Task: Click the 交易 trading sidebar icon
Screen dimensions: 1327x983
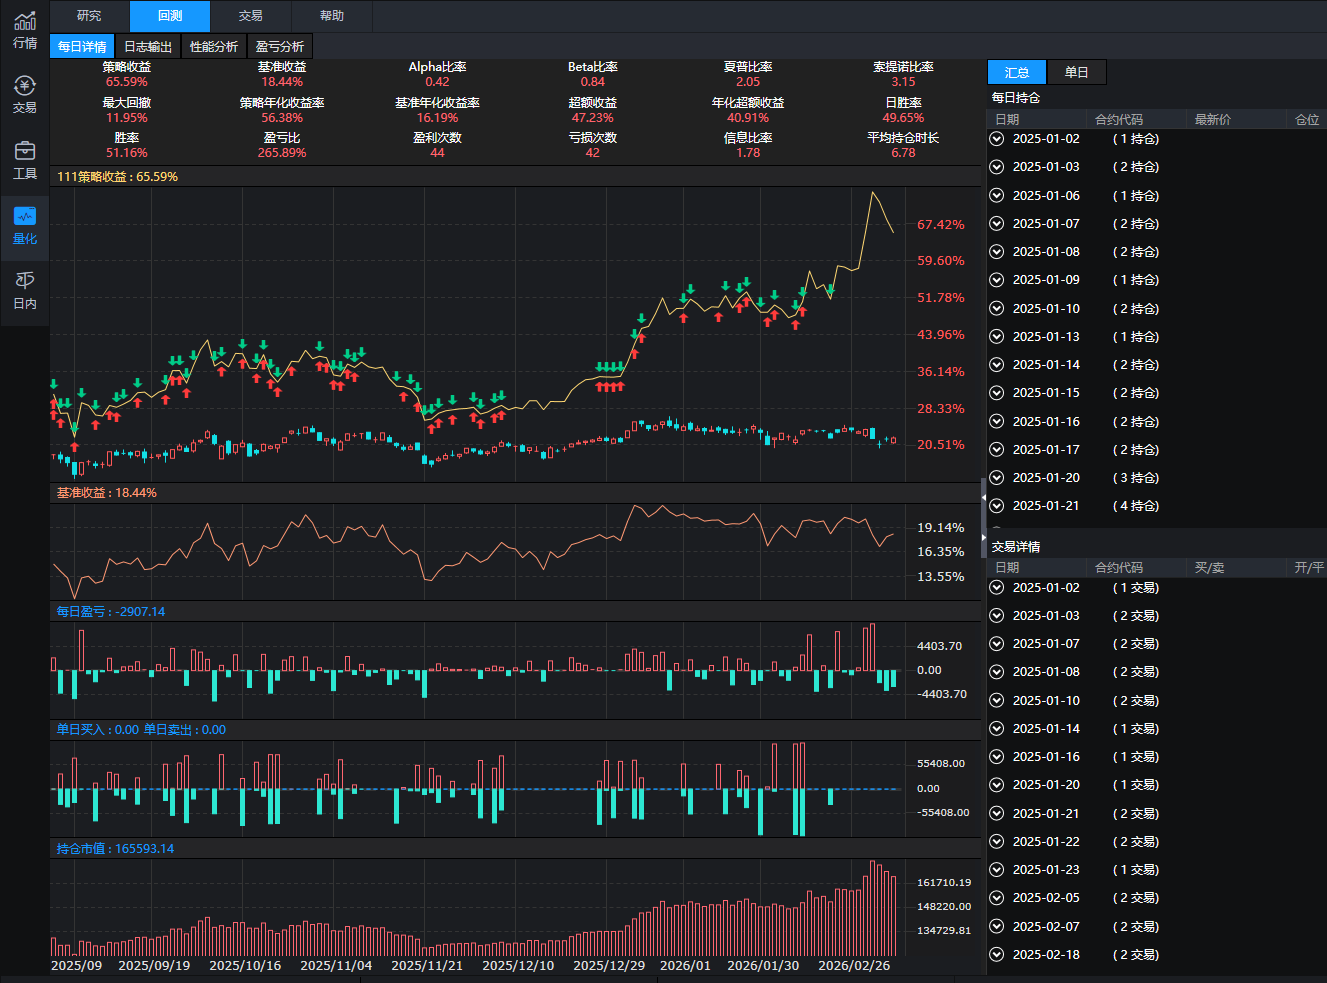Action: tap(25, 94)
